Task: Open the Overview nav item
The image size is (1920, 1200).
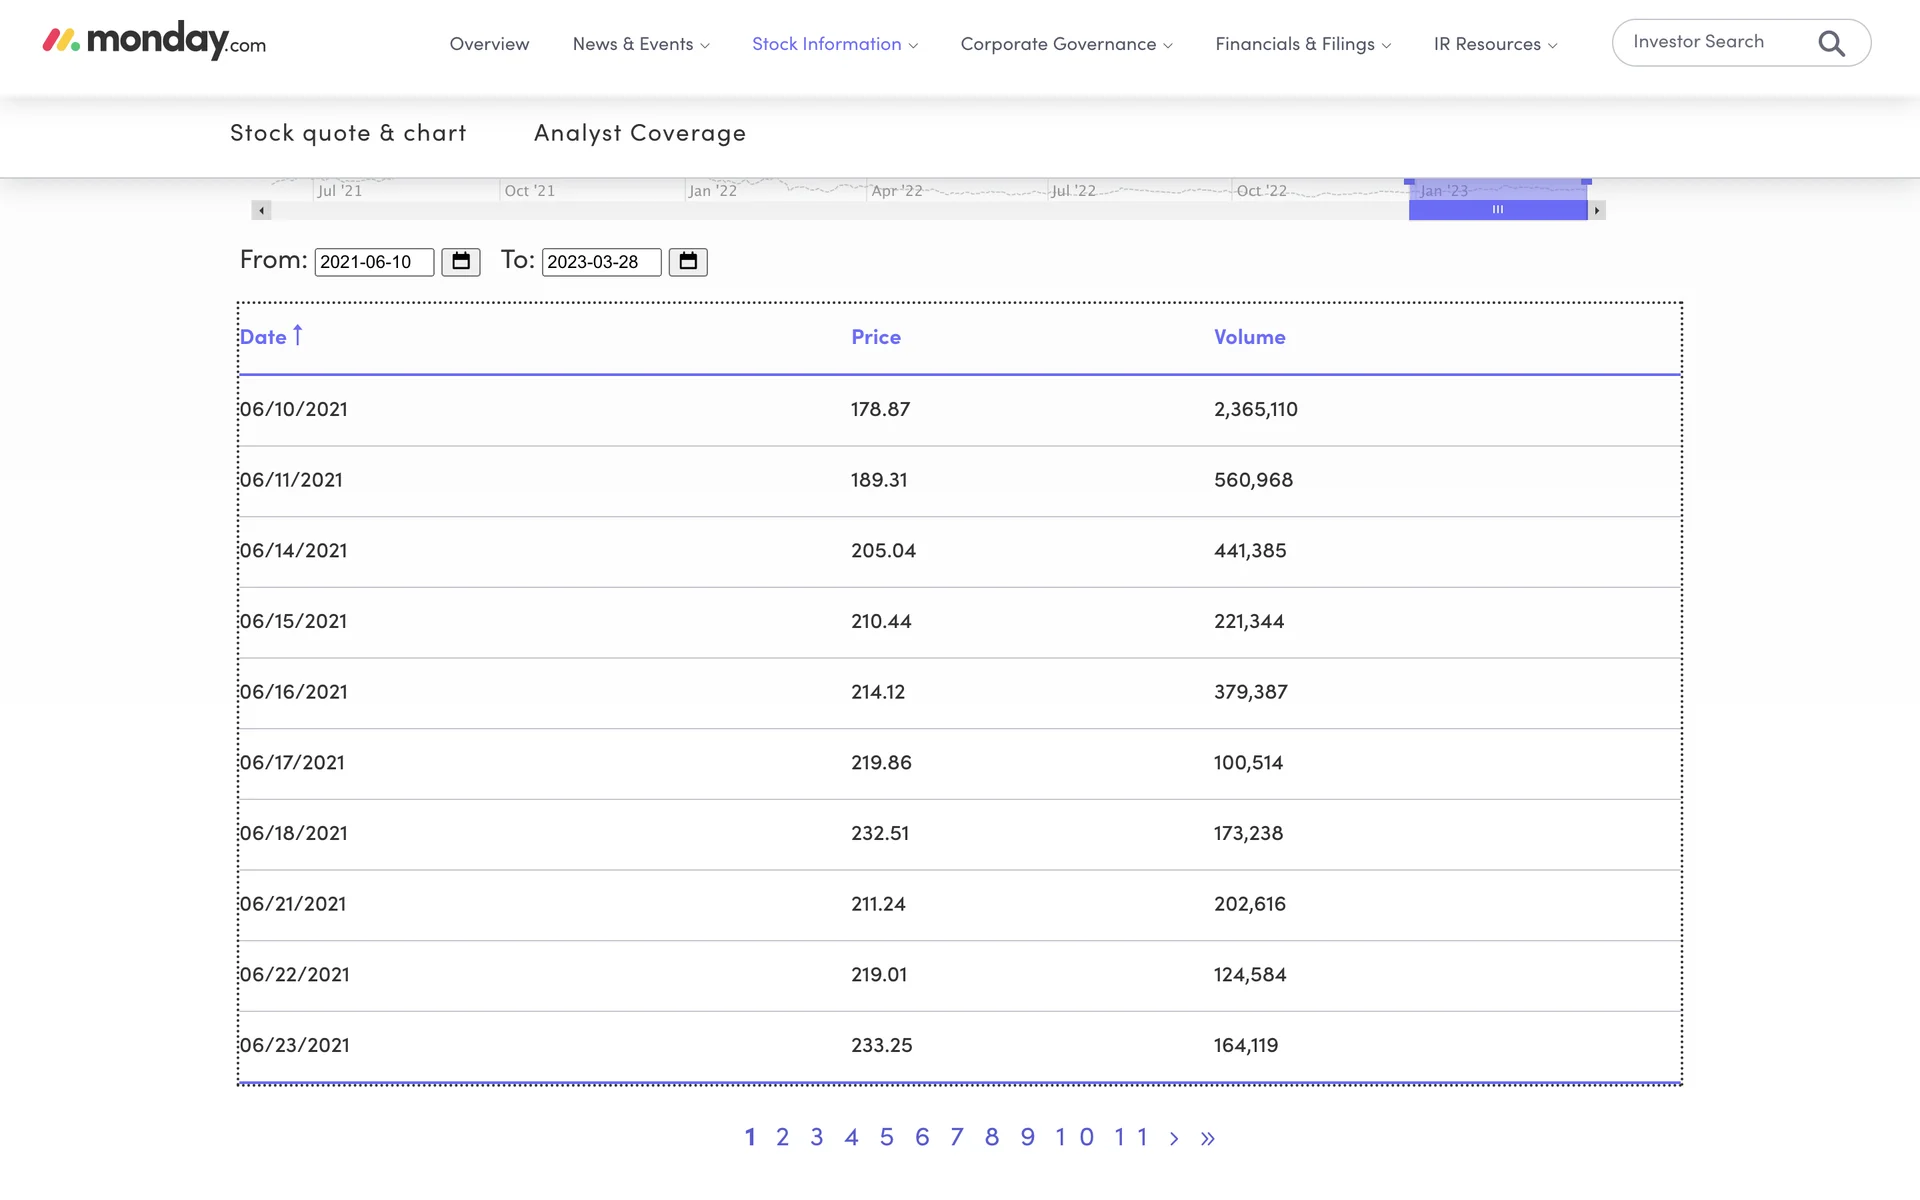Action: point(489,44)
